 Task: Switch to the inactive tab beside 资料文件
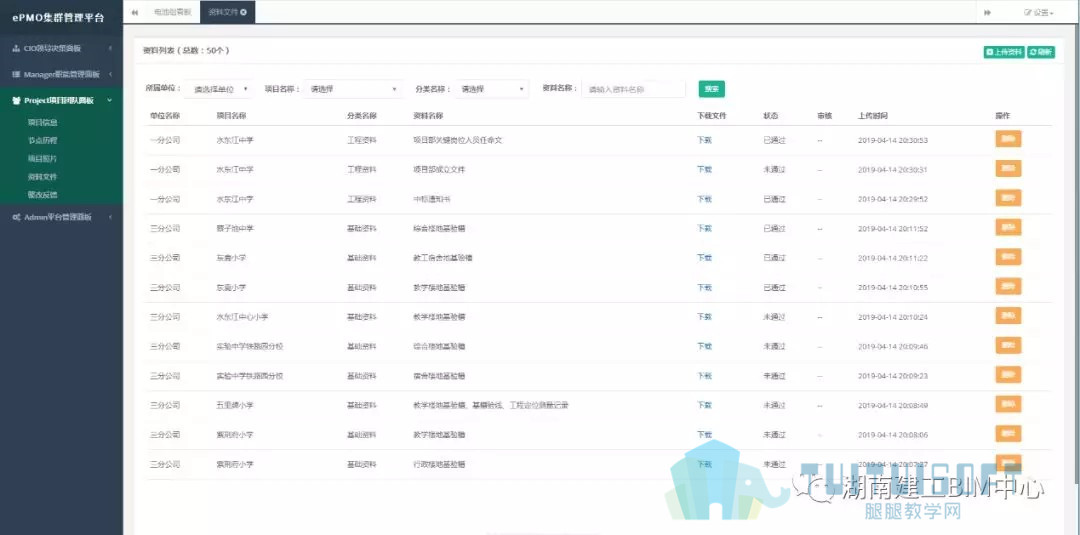(x=172, y=12)
